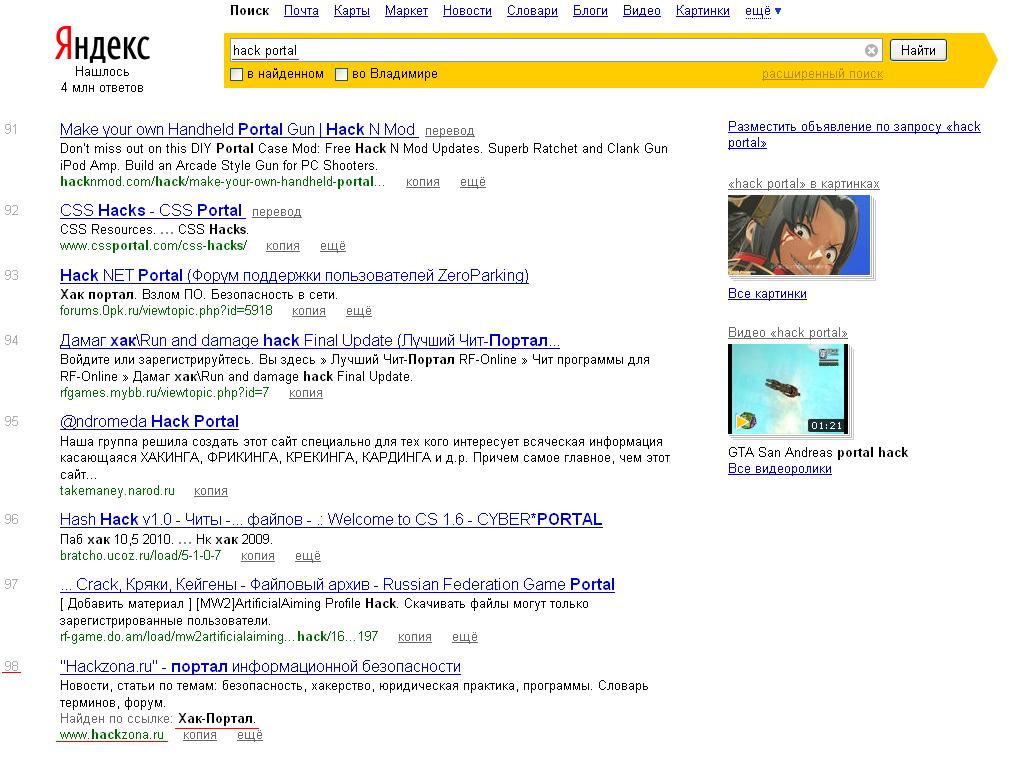Expand the 'ещё' services dropdown
1026x758 pixels.
pos(763,10)
